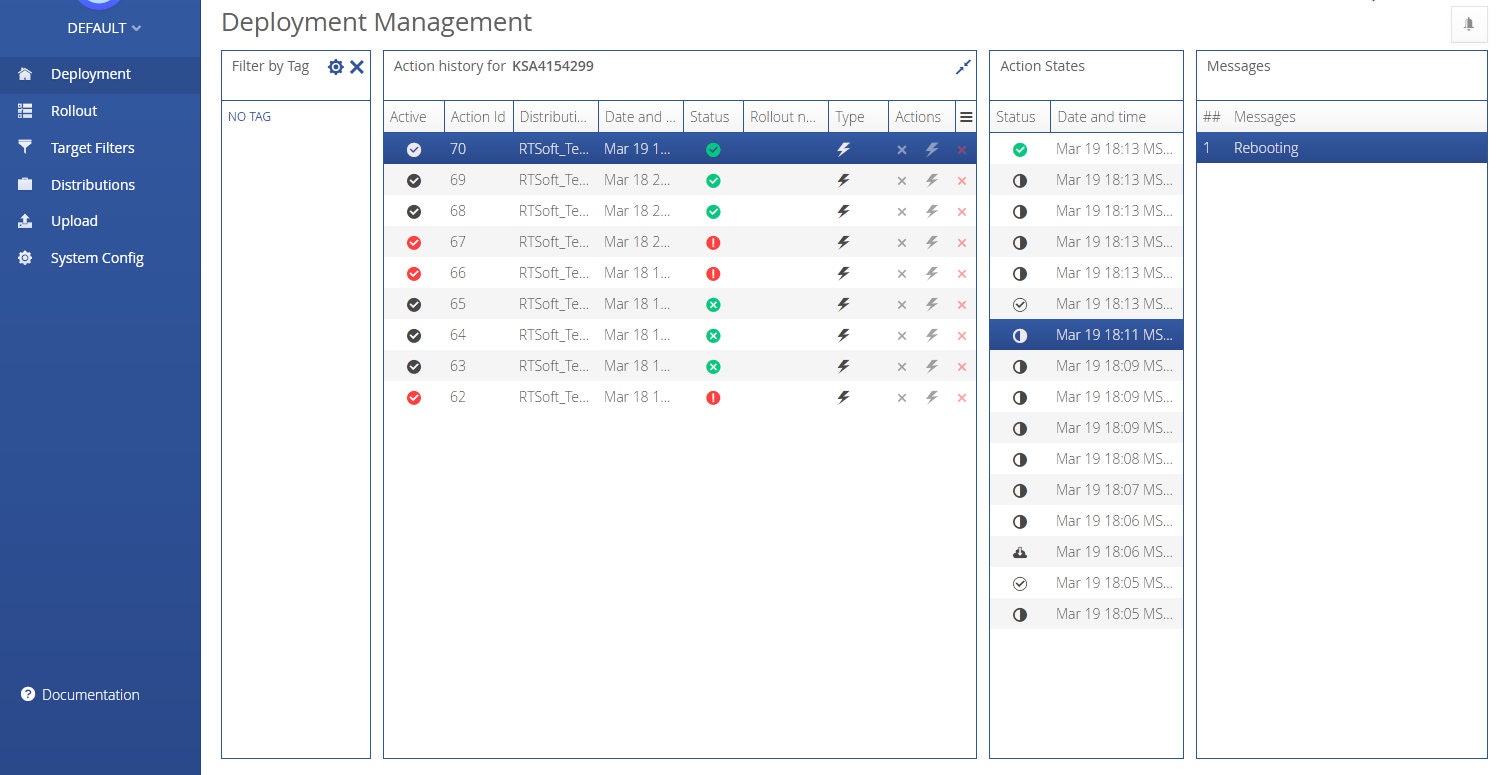Screen dimensions: 1502x775
Task: Force action 70 with its lightning icon
Action: click(x=932, y=150)
